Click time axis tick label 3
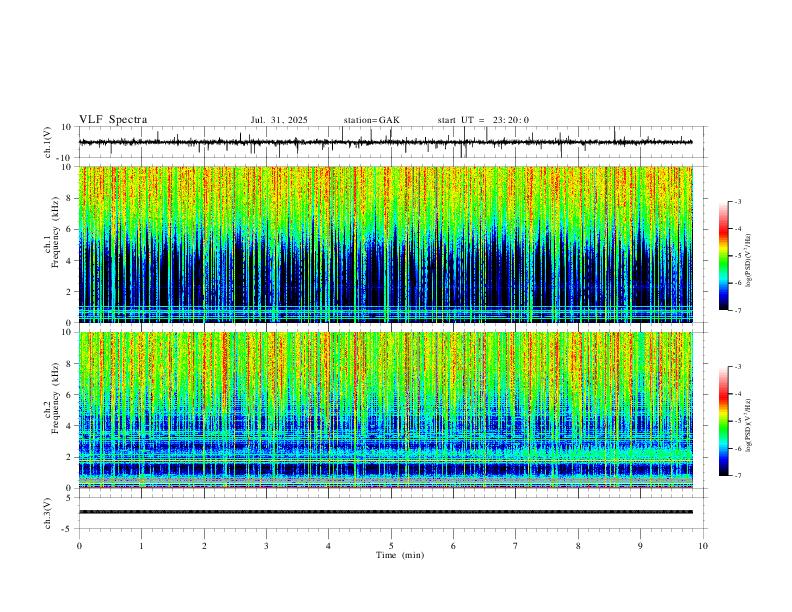 tap(266, 546)
